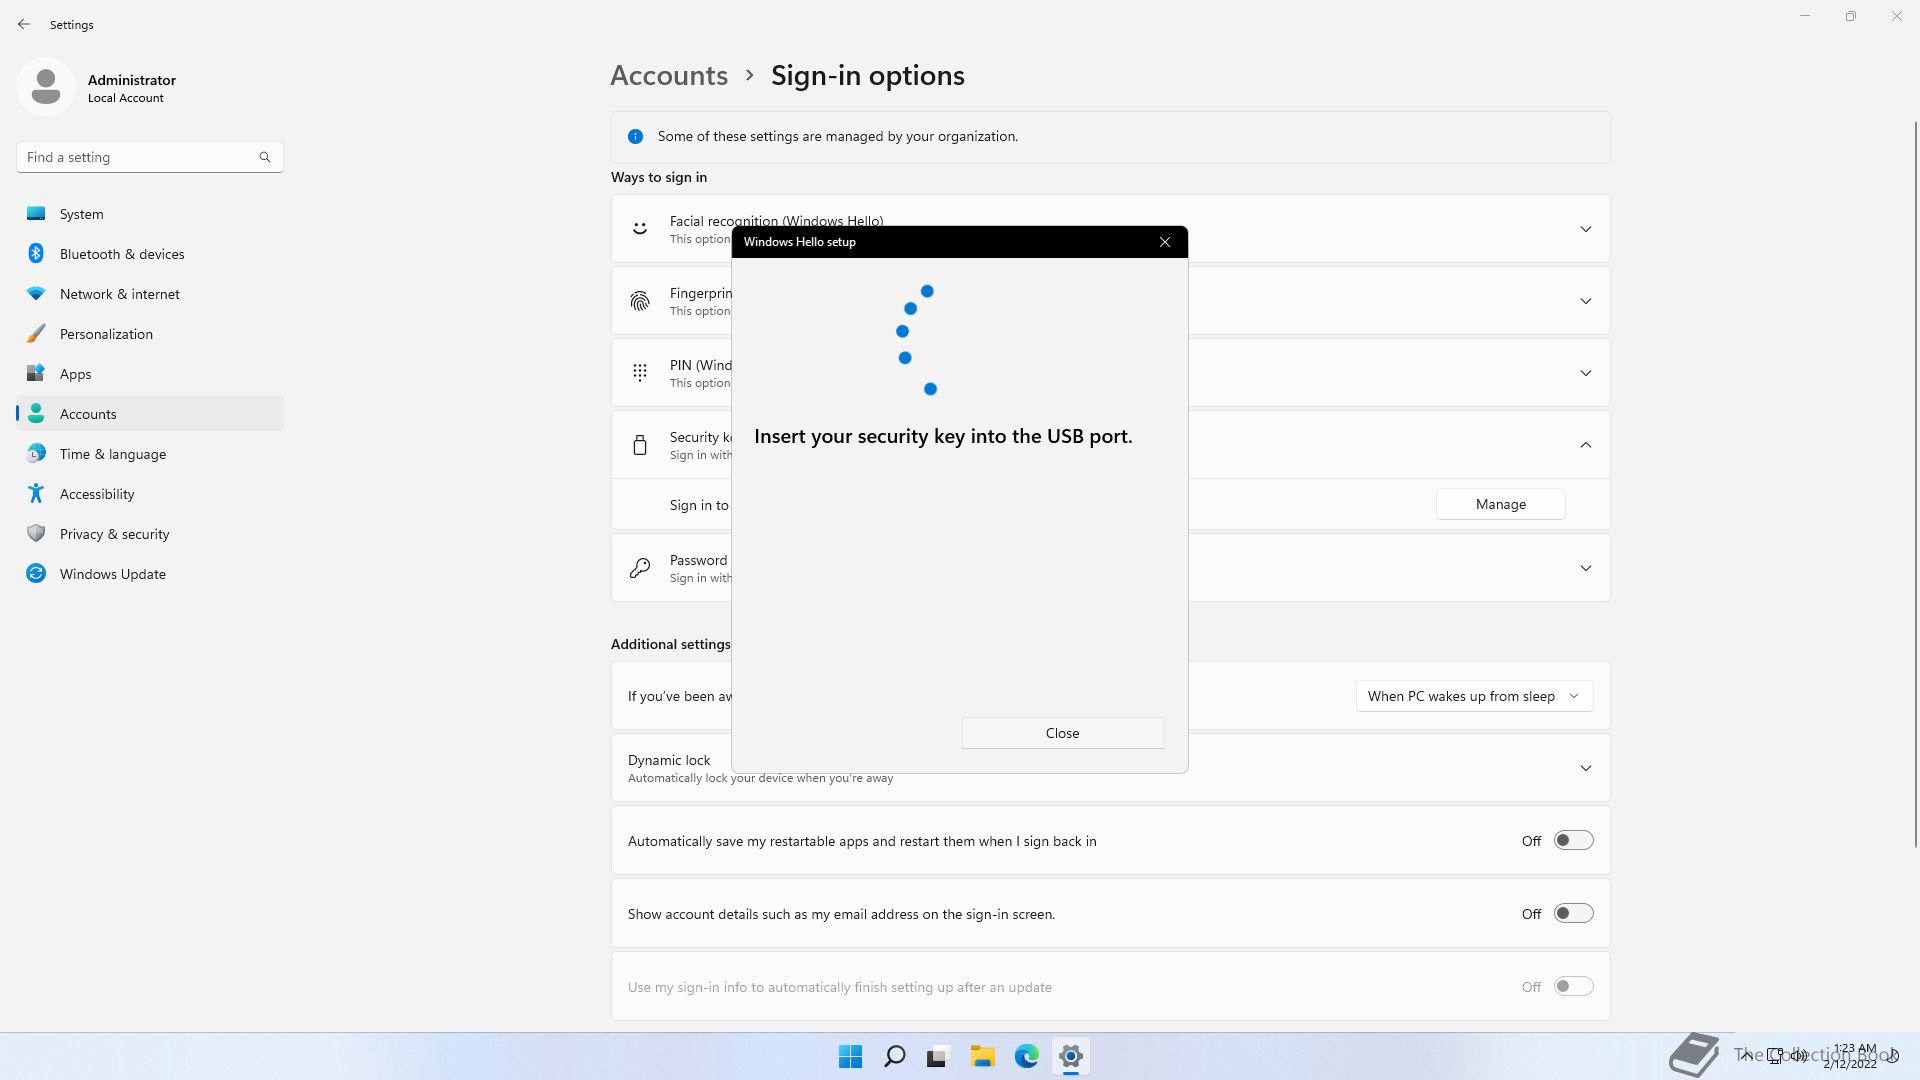Launch Microsoft Edge from taskbar
The image size is (1920, 1080).
(x=1027, y=1056)
